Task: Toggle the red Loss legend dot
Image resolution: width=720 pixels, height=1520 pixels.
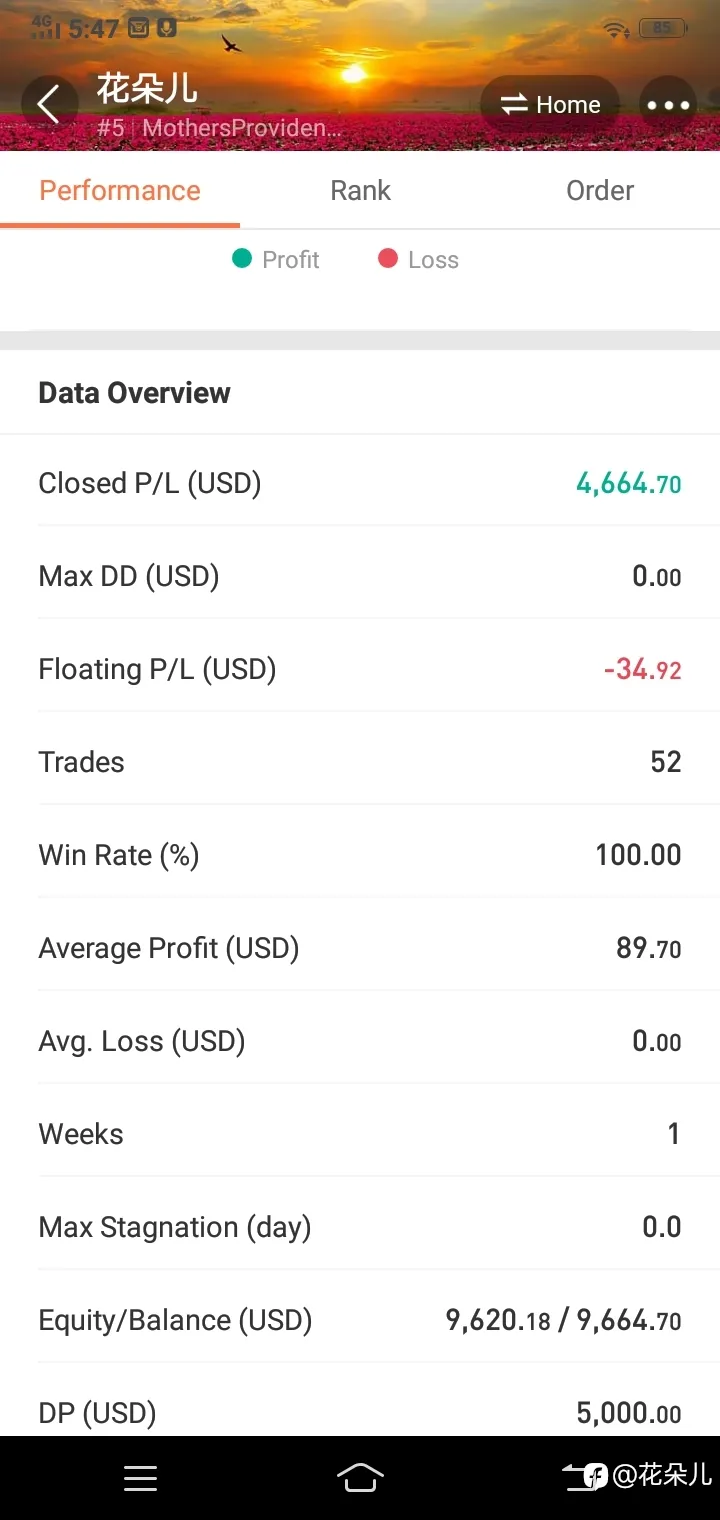Action: pos(388,259)
